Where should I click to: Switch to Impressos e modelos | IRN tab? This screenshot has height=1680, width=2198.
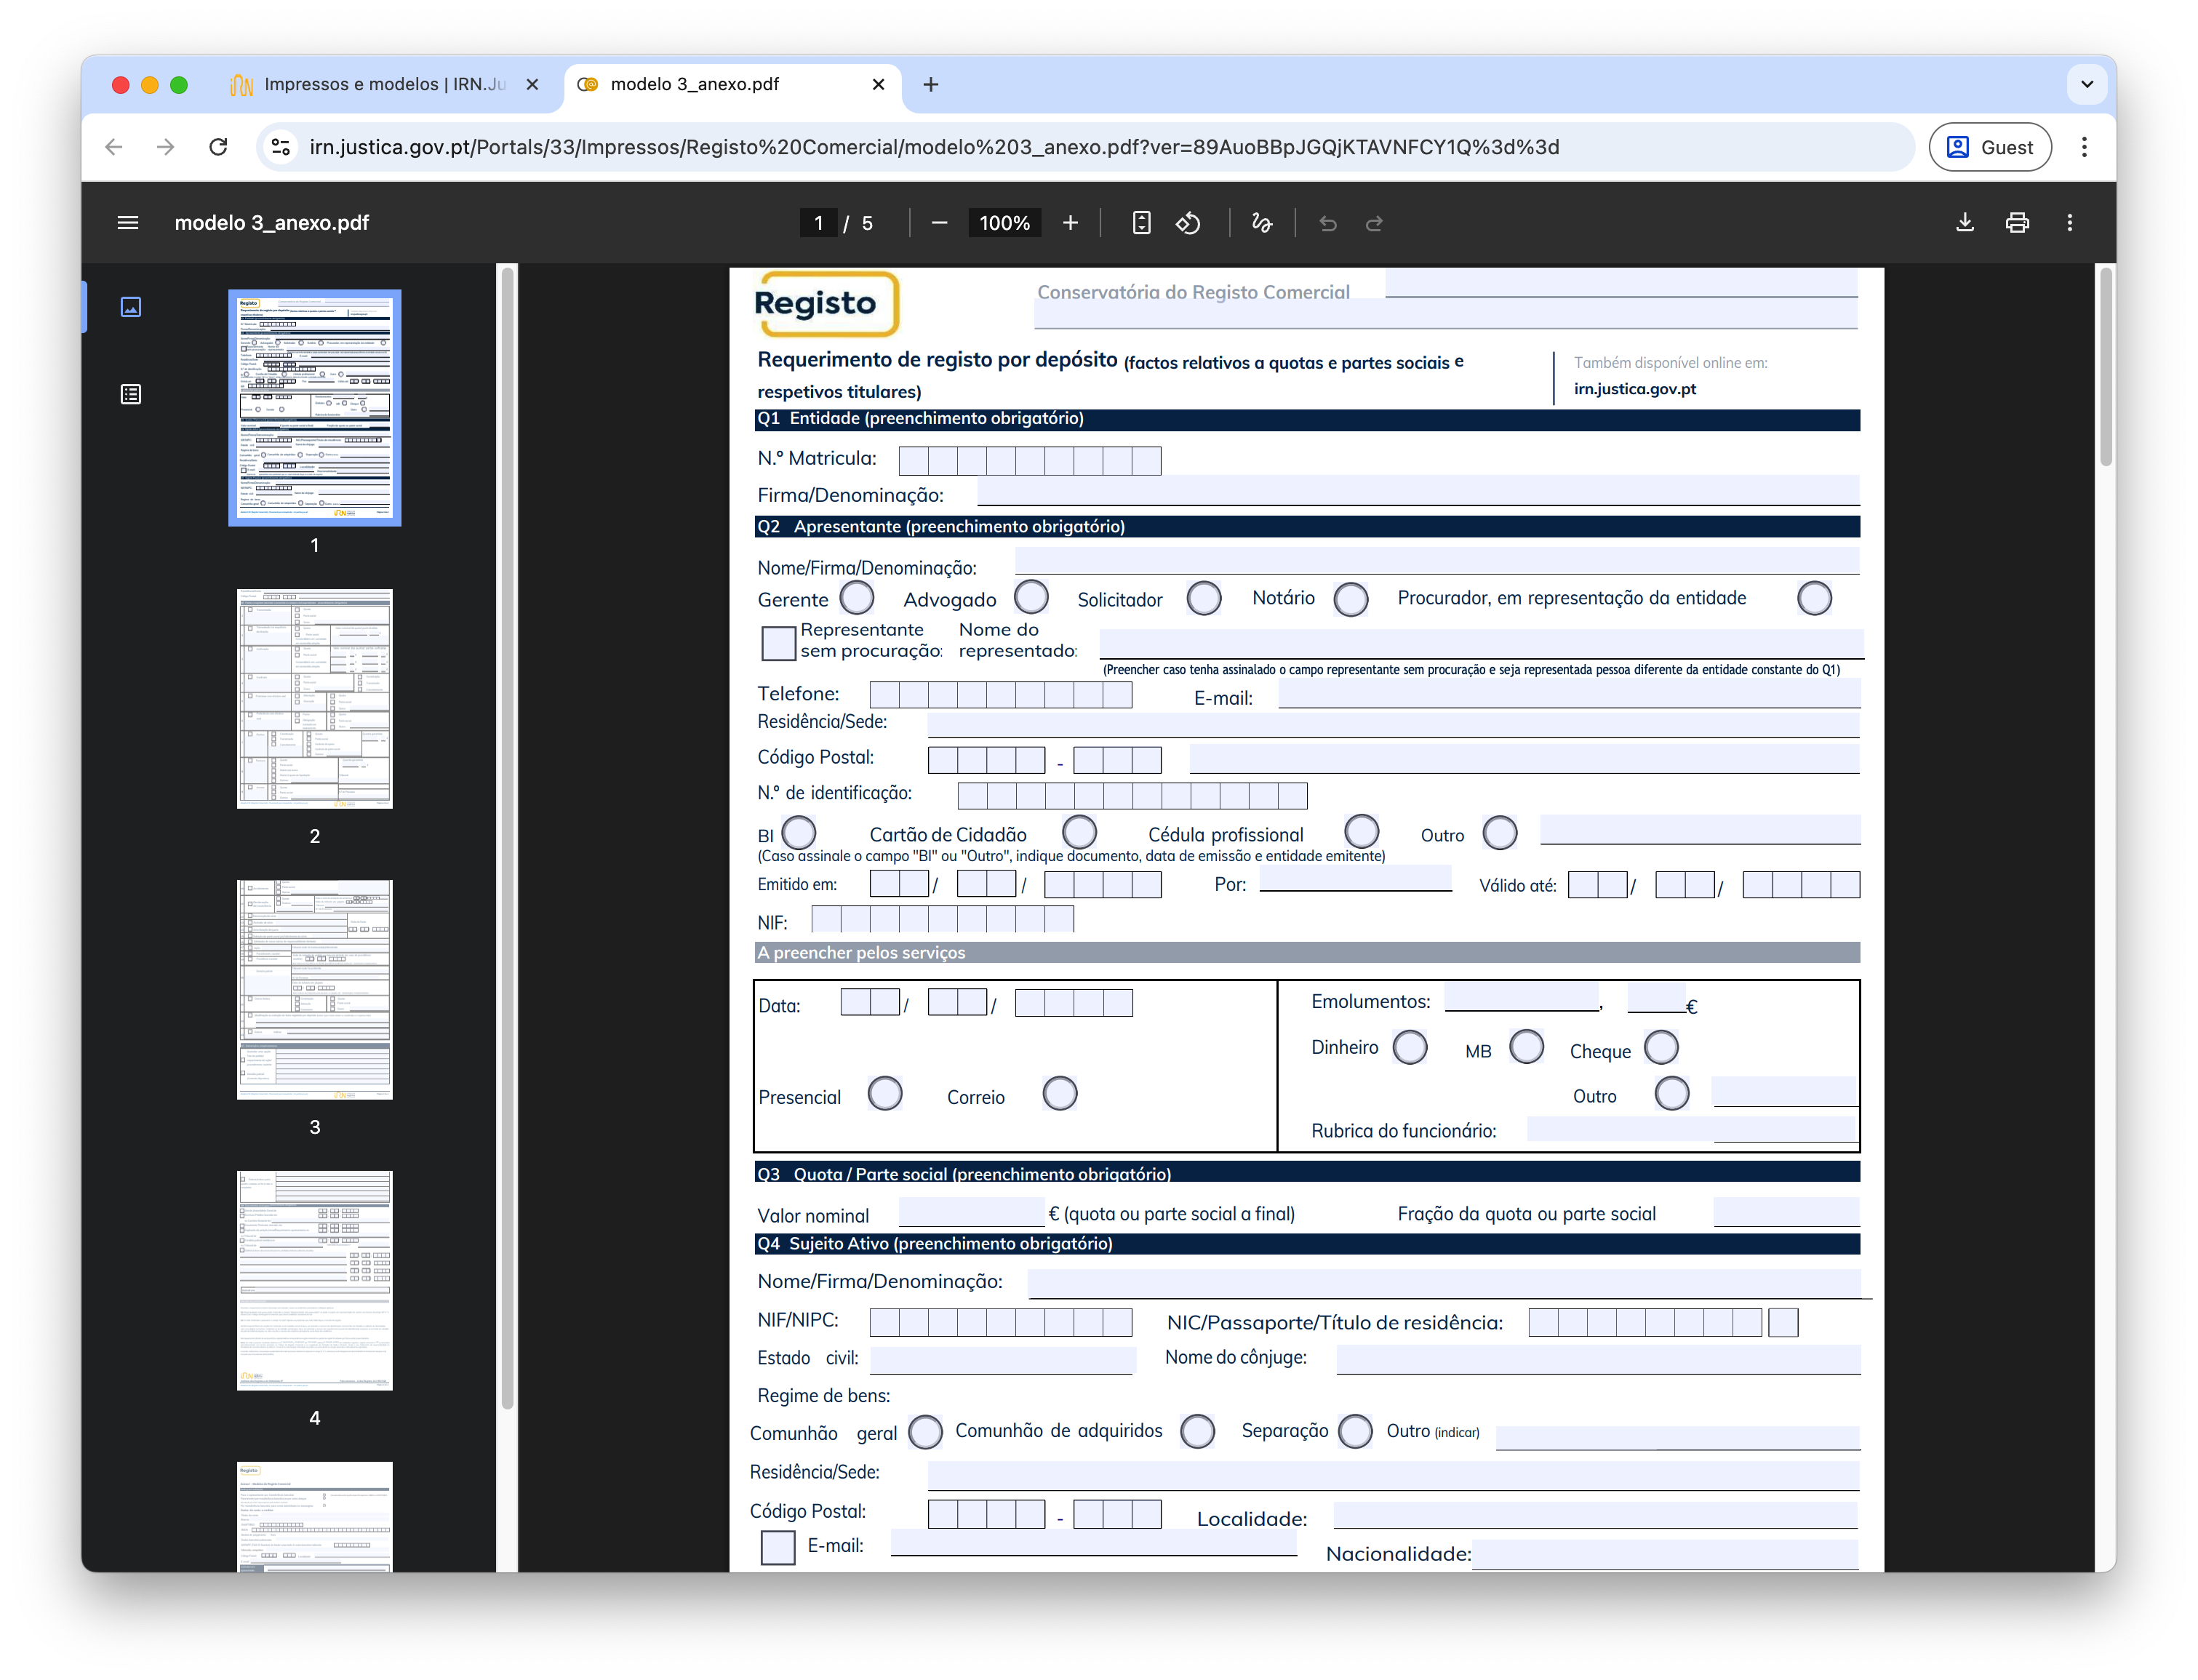[x=384, y=85]
